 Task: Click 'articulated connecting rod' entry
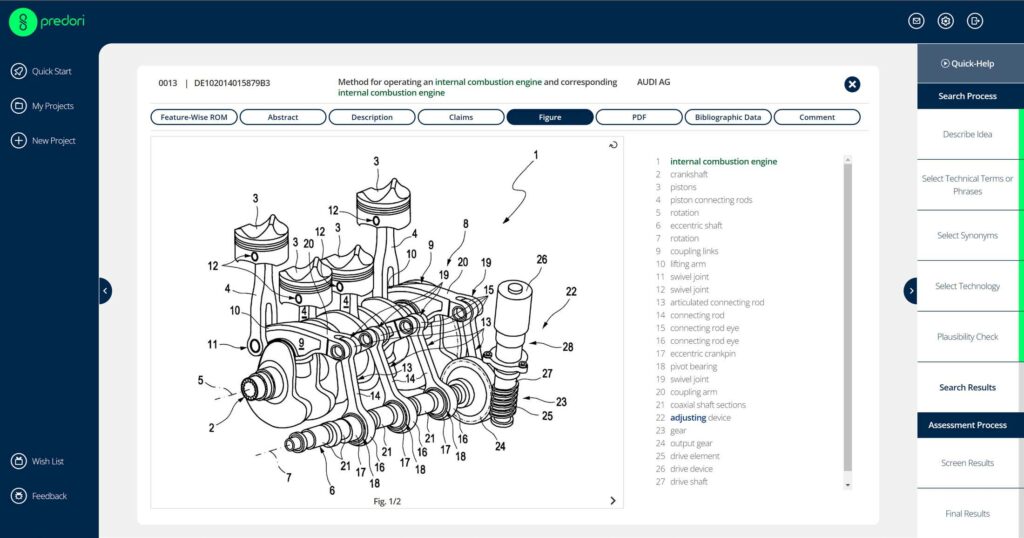tap(716, 302)
